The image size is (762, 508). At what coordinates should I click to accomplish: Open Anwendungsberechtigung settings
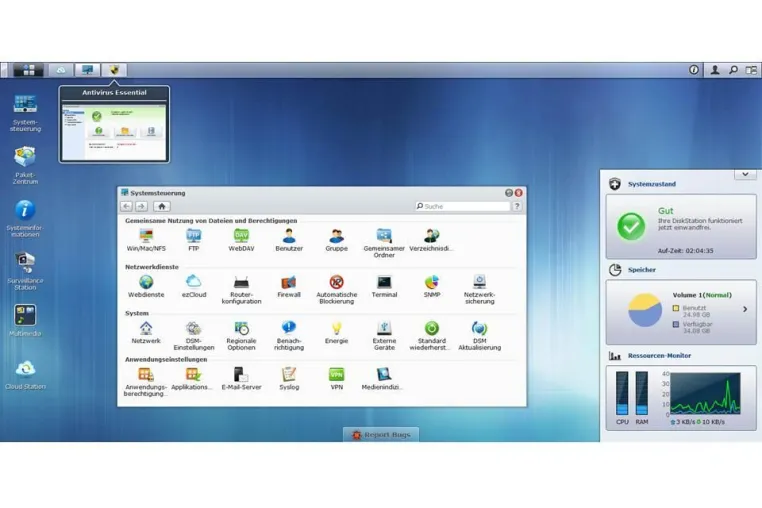[x=146, y=382]
